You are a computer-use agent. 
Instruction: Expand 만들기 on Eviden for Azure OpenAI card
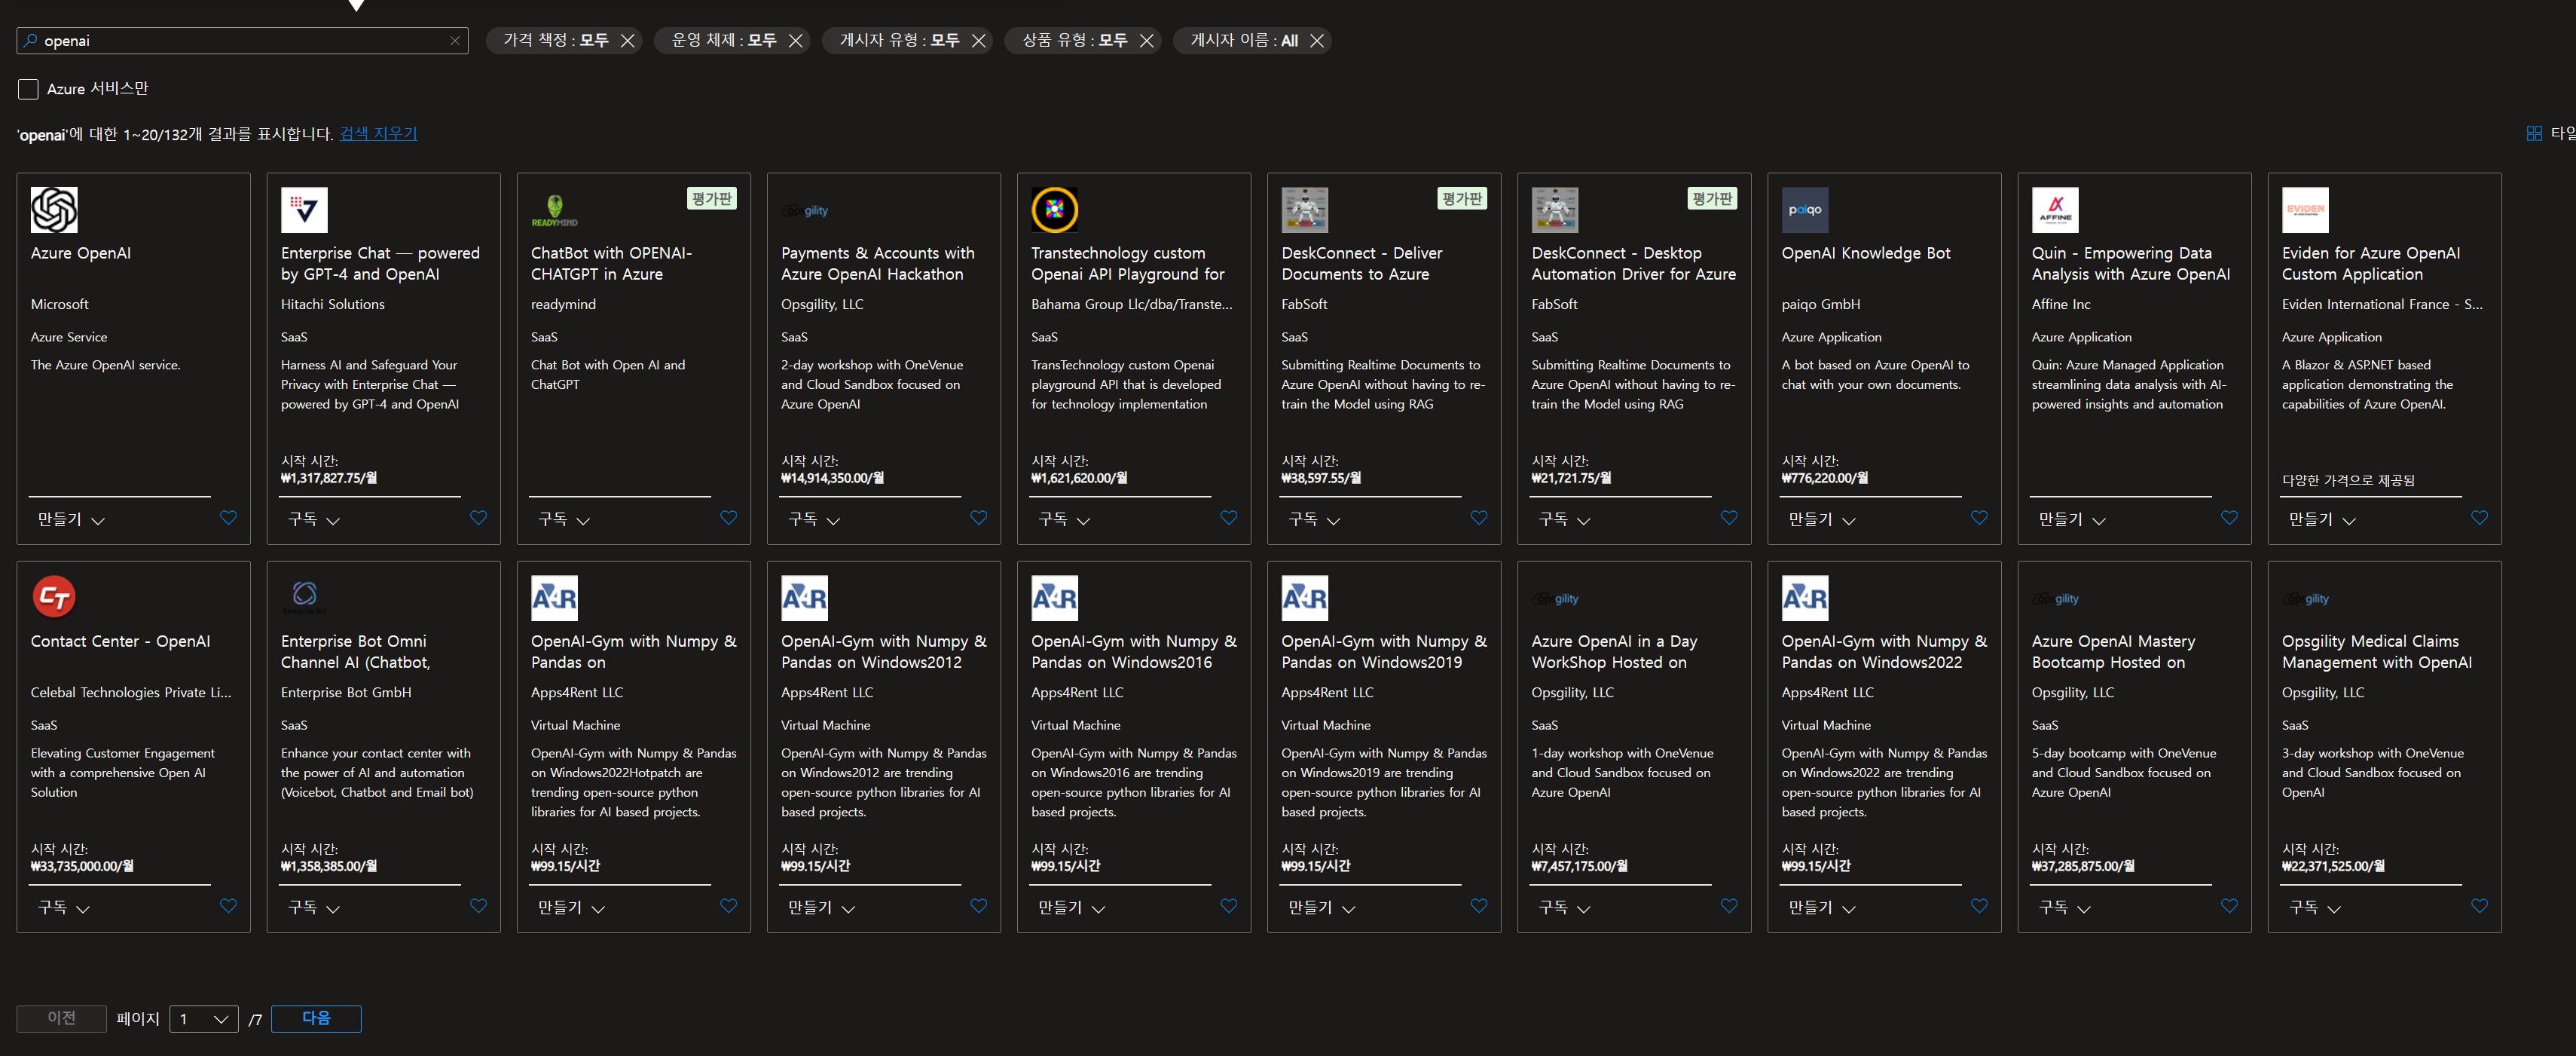point(2322,519)
